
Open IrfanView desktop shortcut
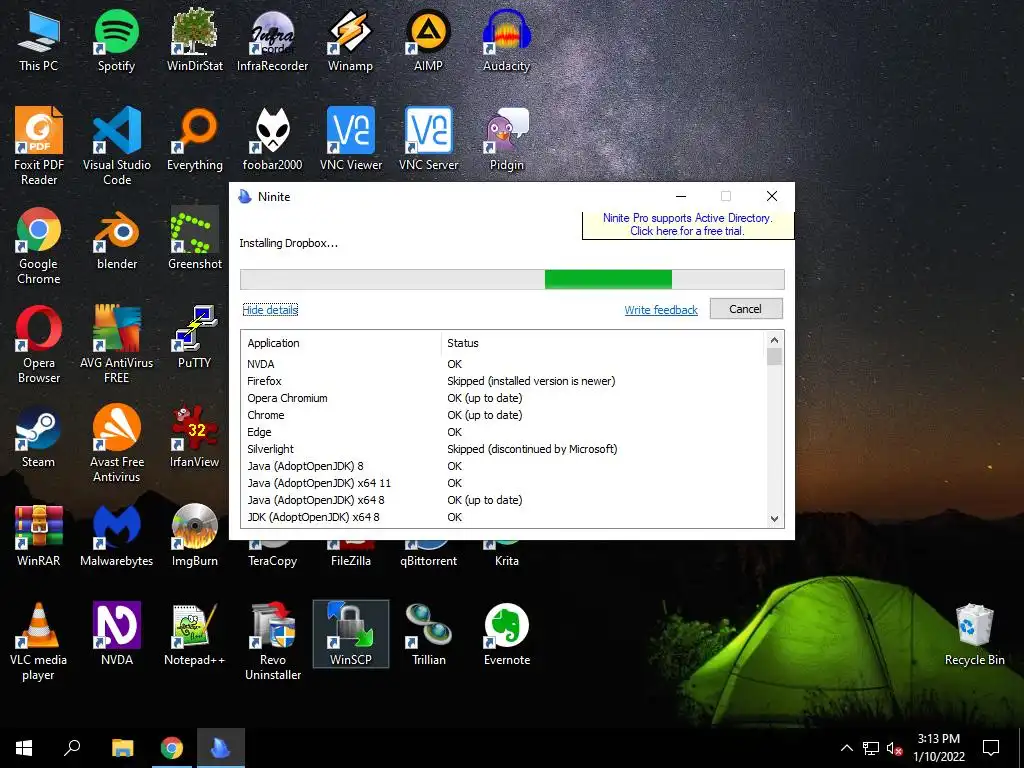tap(195, 436)
